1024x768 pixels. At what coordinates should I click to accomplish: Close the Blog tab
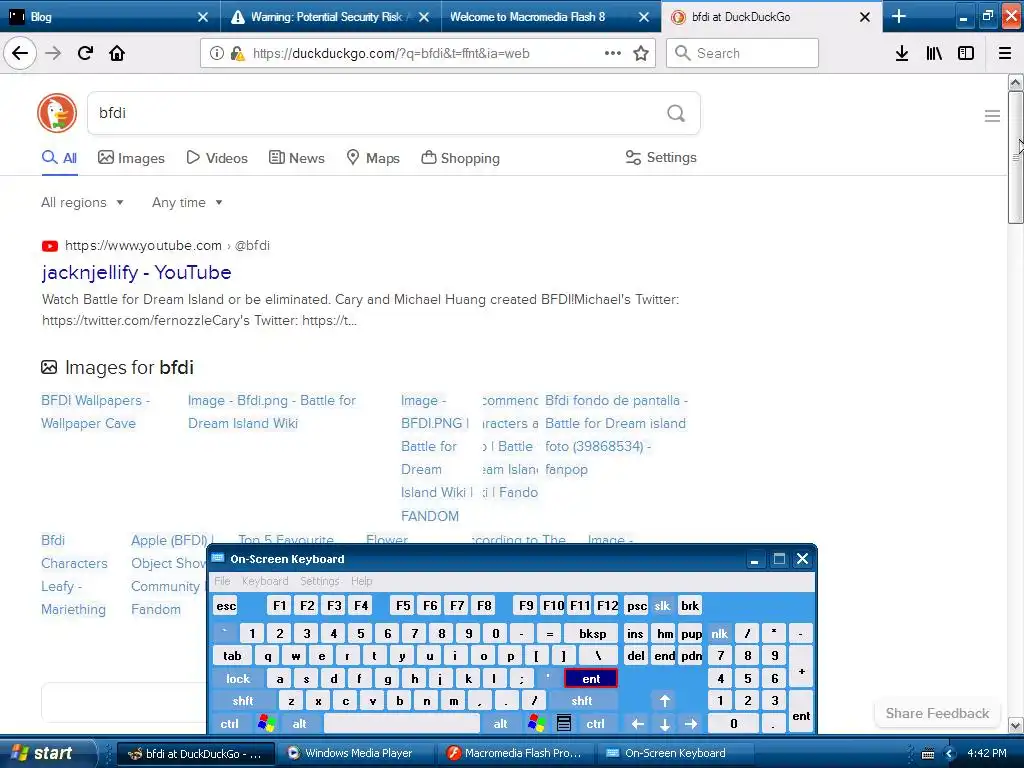[203, 17]
